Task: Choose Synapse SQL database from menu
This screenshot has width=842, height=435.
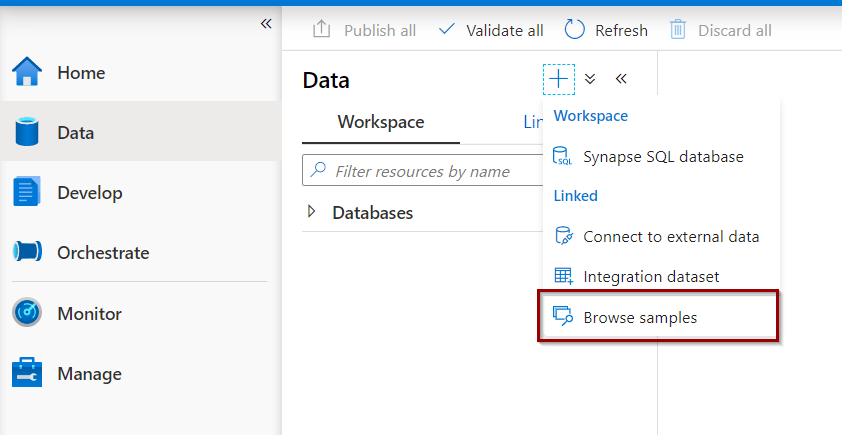Action: [661, 156]
